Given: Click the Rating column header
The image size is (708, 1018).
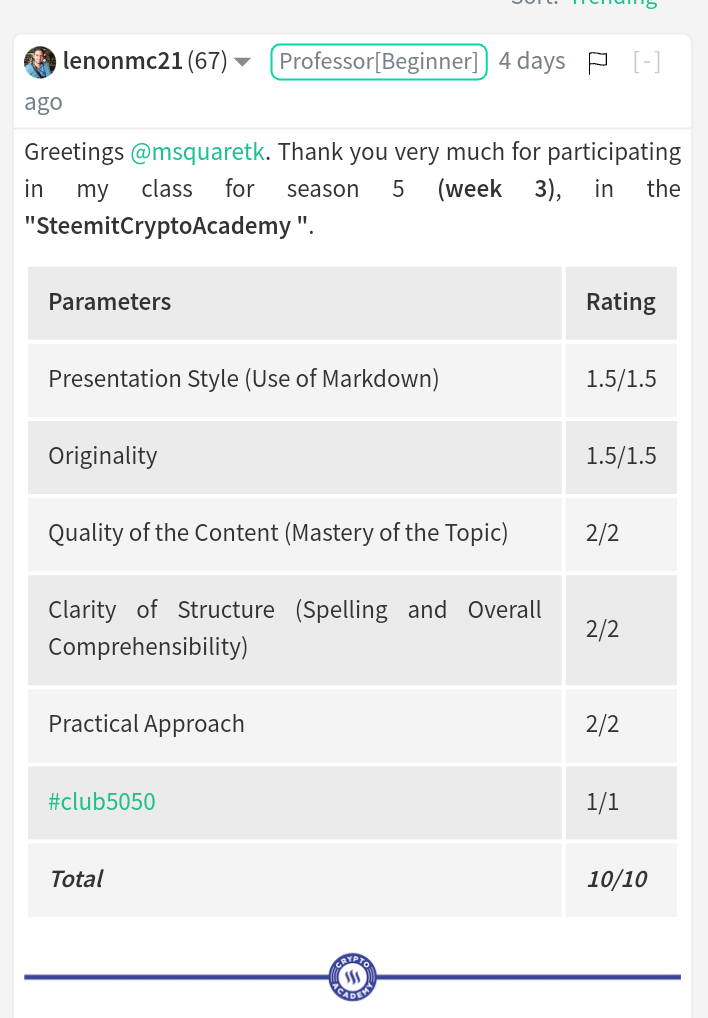Looking at the screenshot, I should [620, 302].
